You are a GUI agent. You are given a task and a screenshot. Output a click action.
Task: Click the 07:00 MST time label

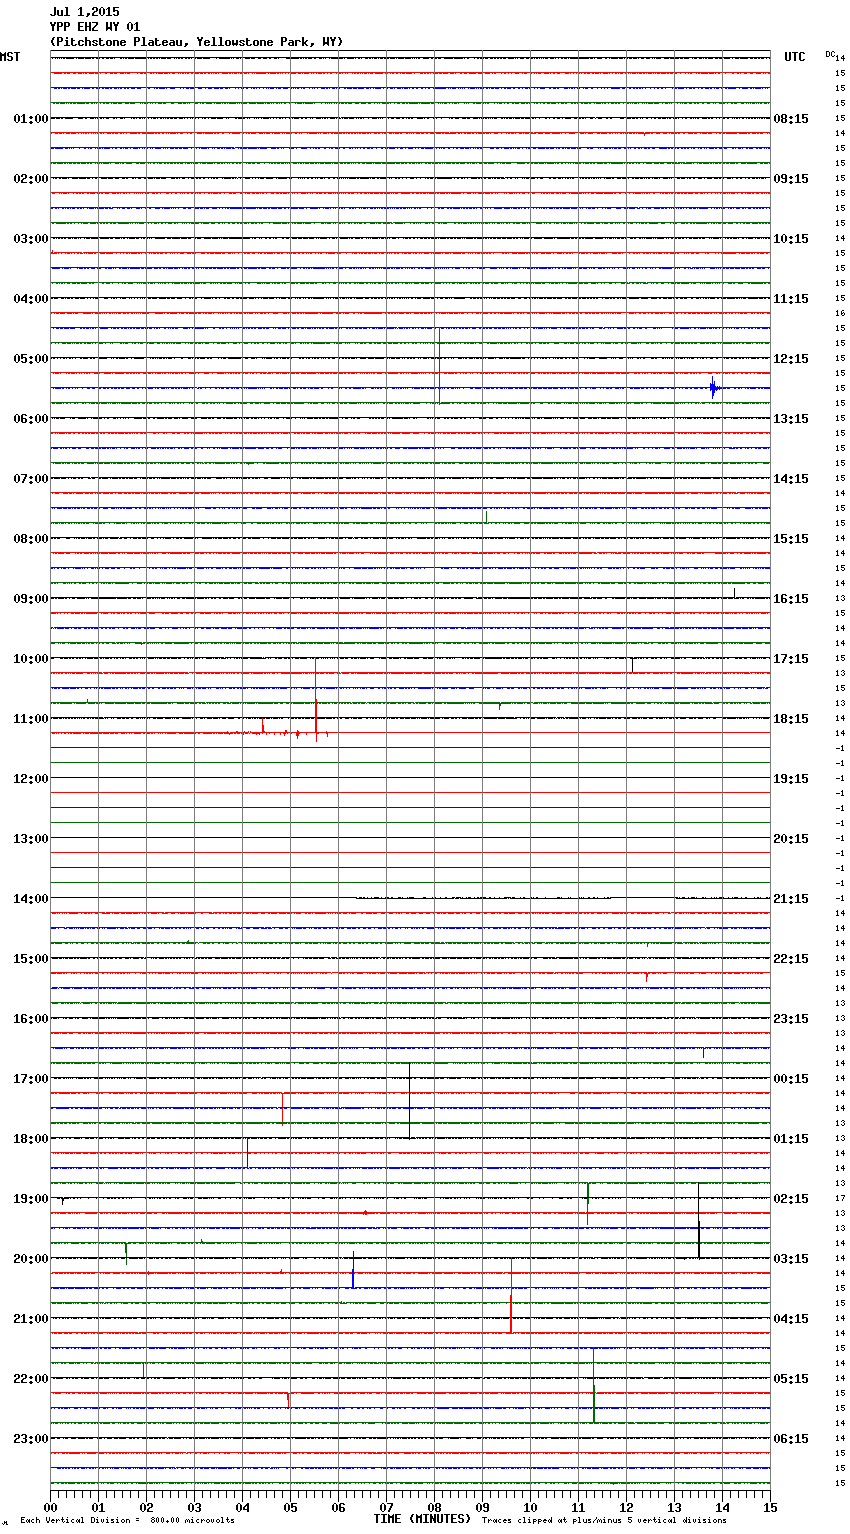31,479
